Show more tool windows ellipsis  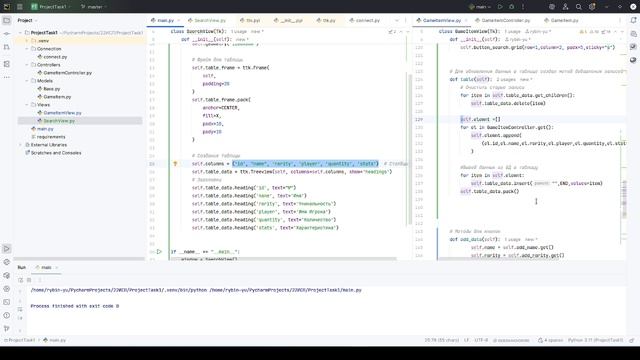click(7, 77)
